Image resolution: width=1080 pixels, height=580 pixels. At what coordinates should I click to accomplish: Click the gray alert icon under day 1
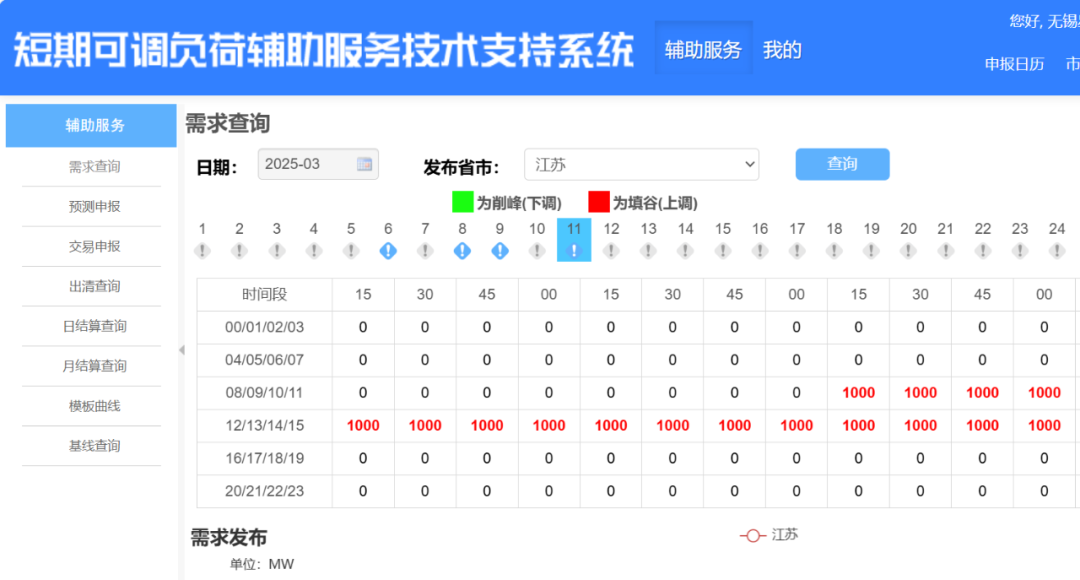(x=202, y=251)
